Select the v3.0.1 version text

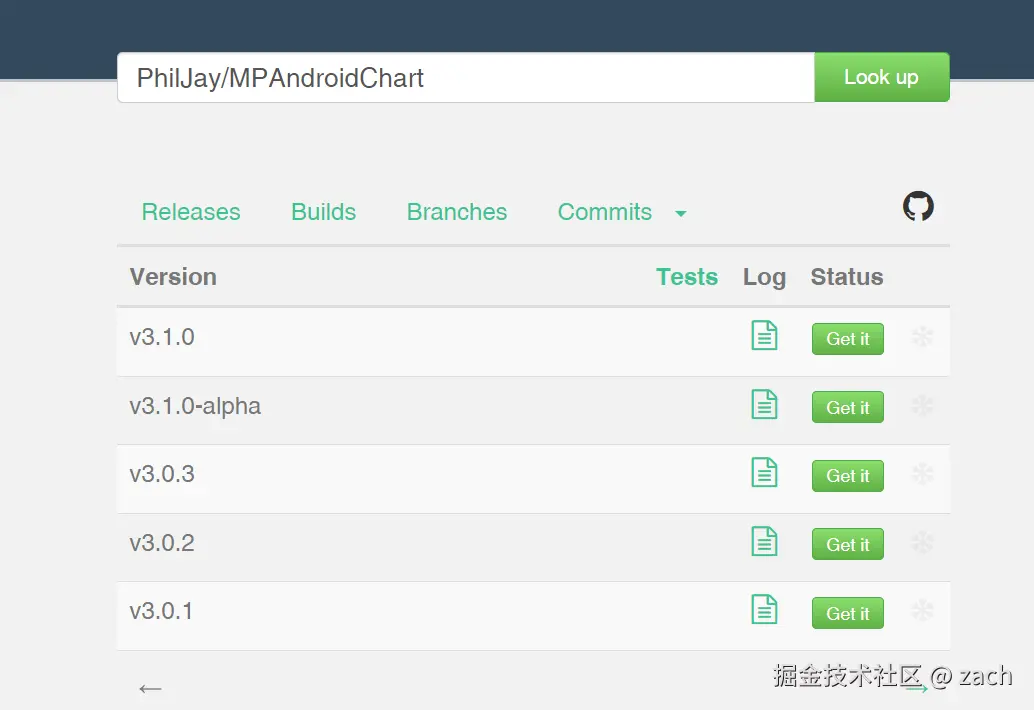click(161, 611)
